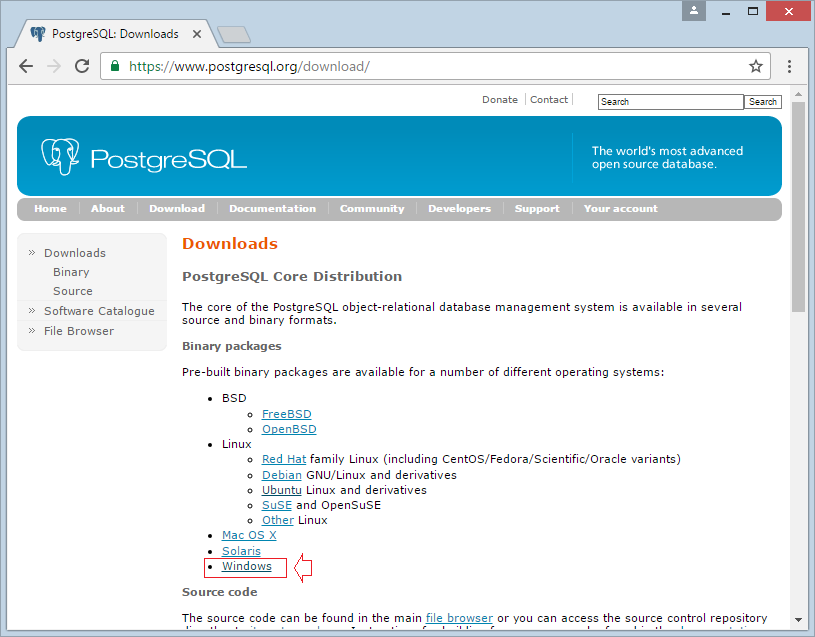Image resolution: width=815 pixels, height=637 pixels.
Task: Open the Debian link
Action: (x=282, y=475)
